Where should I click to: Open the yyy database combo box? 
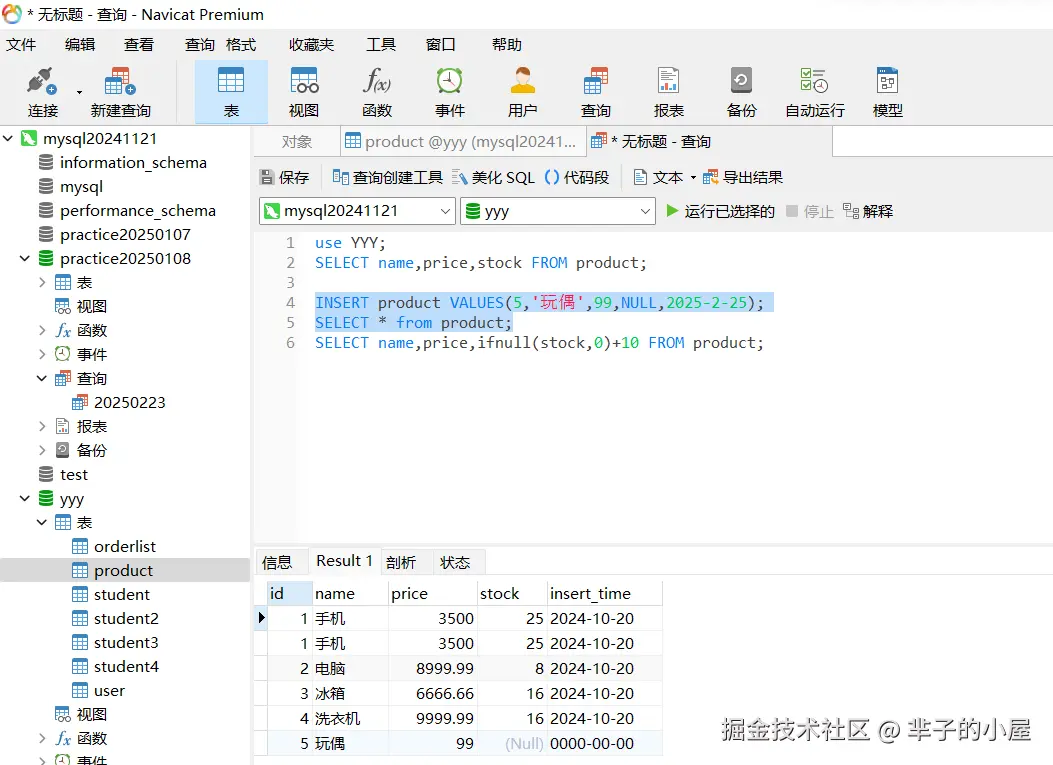[x=557, y=211]
